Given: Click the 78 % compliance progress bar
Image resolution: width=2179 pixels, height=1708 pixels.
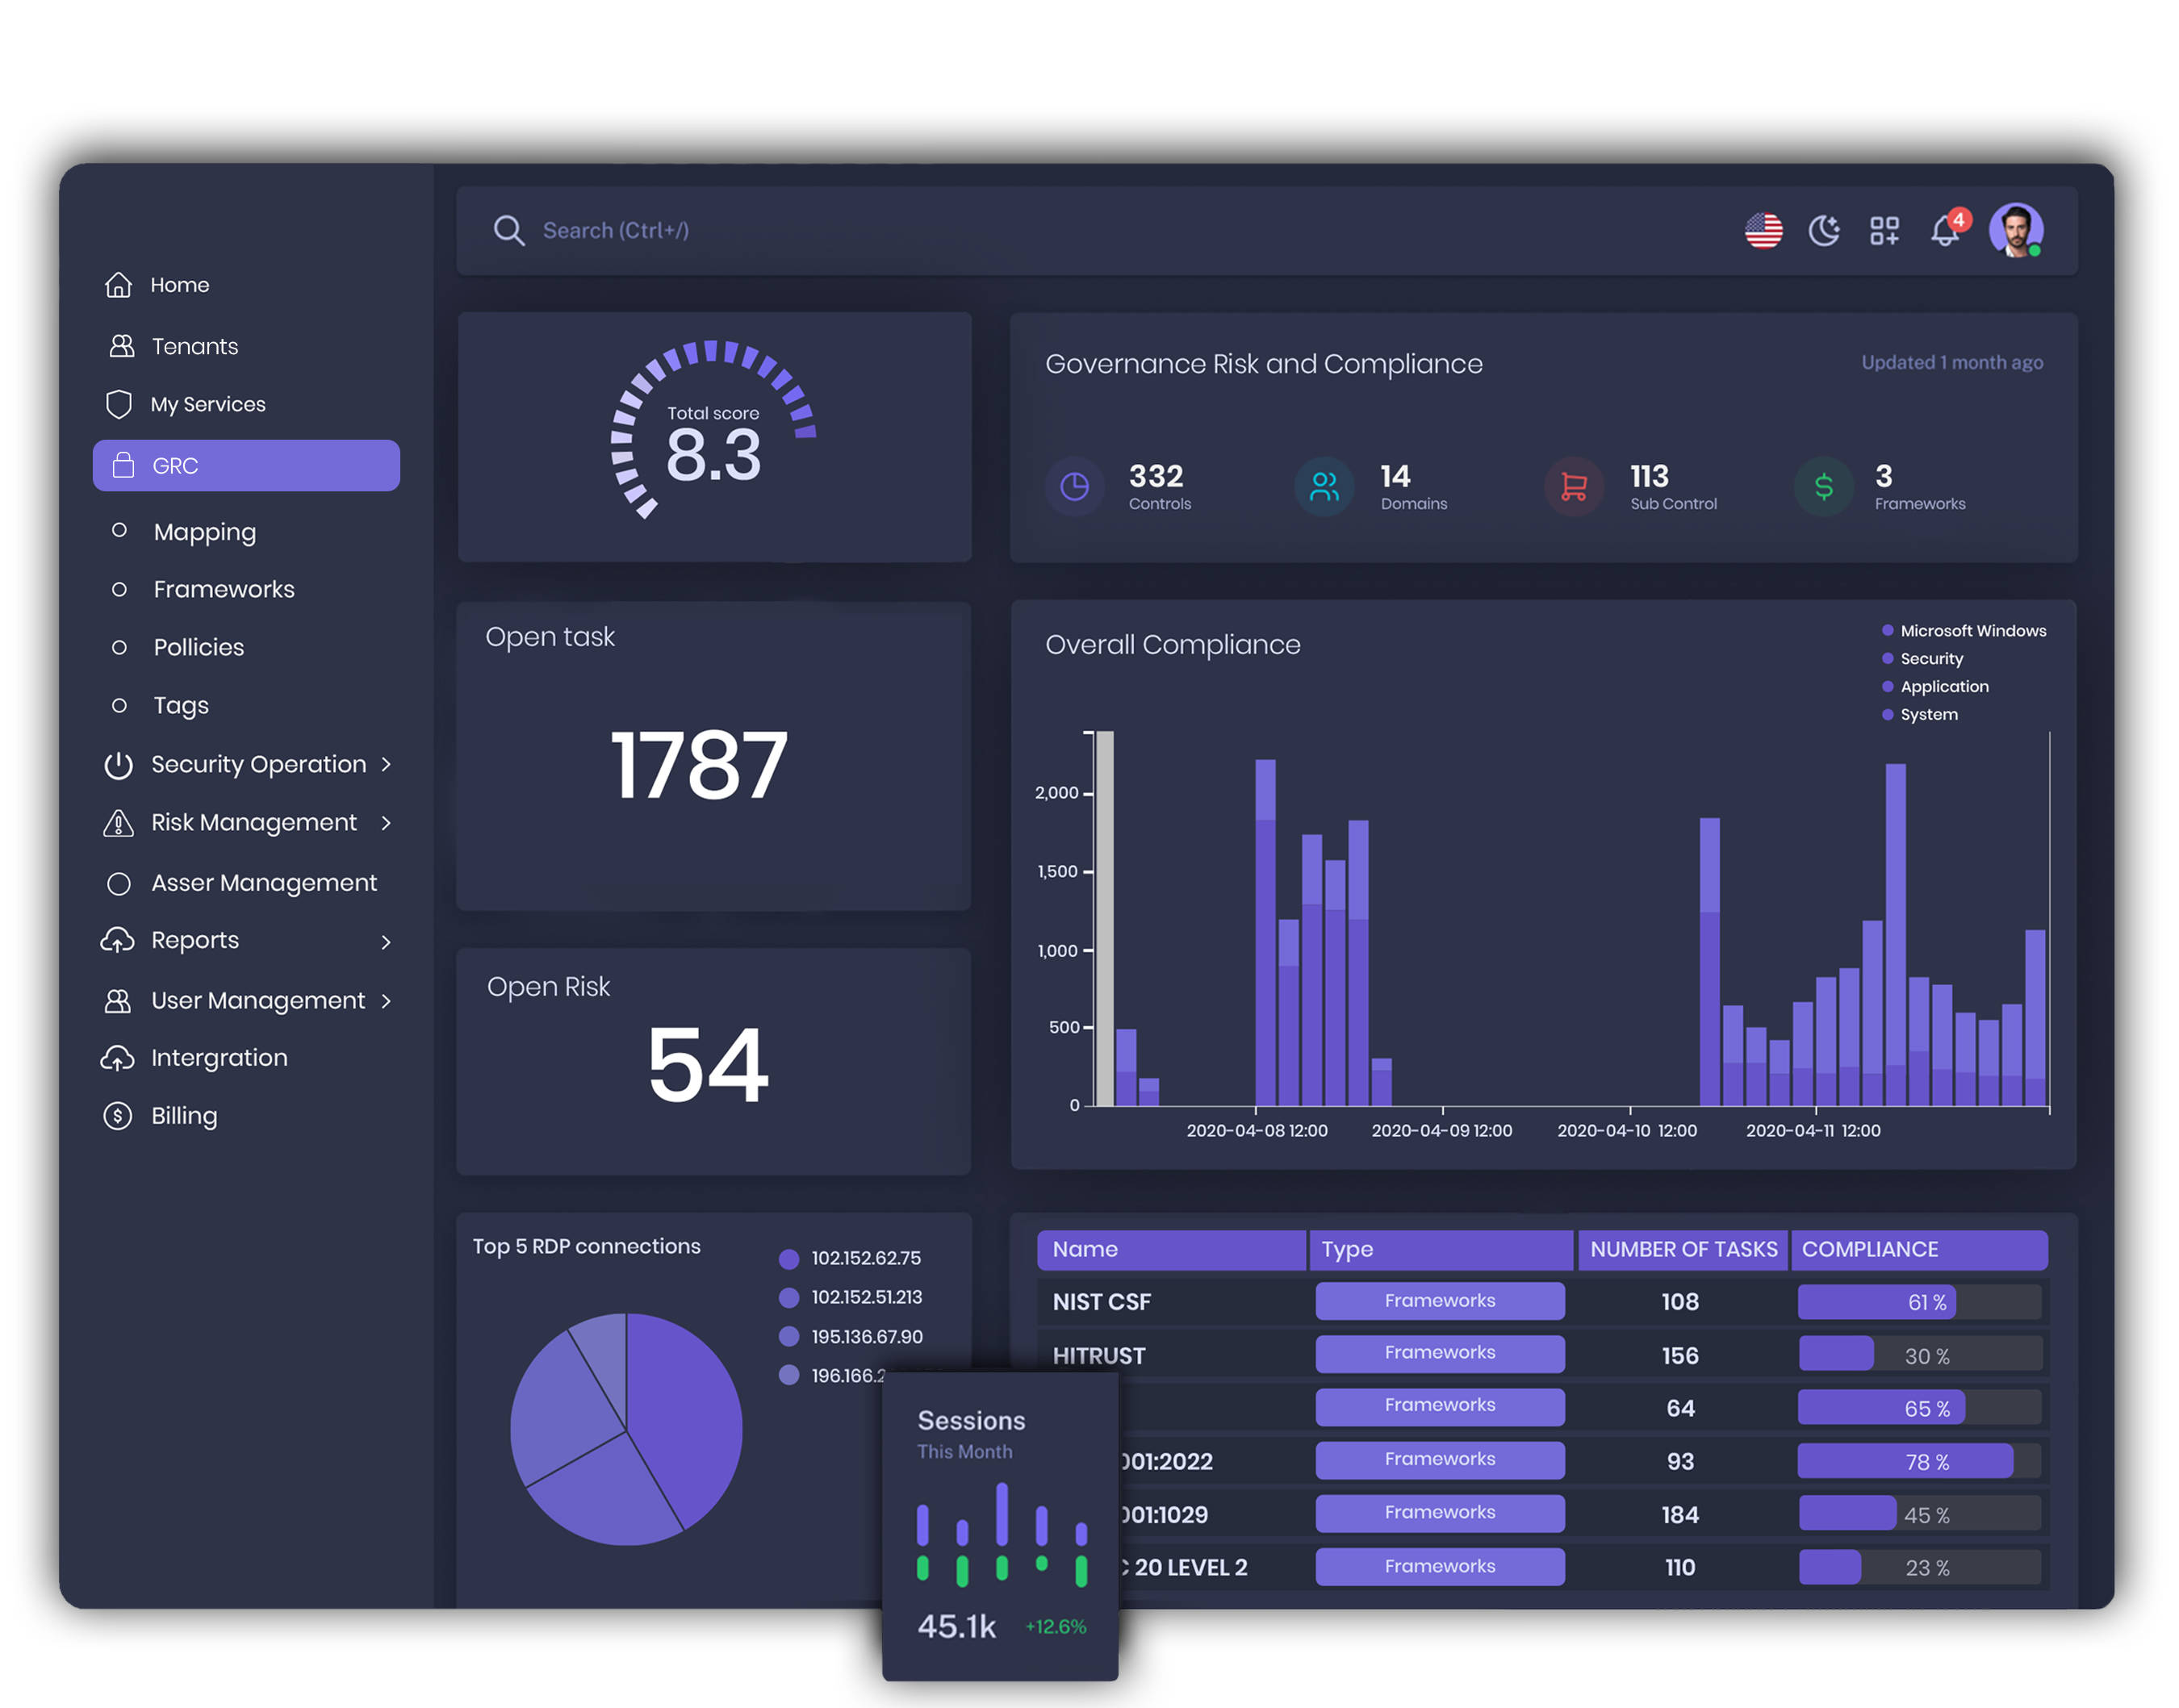Looking at the screenshot, I should click(x=1920, y=1462).
